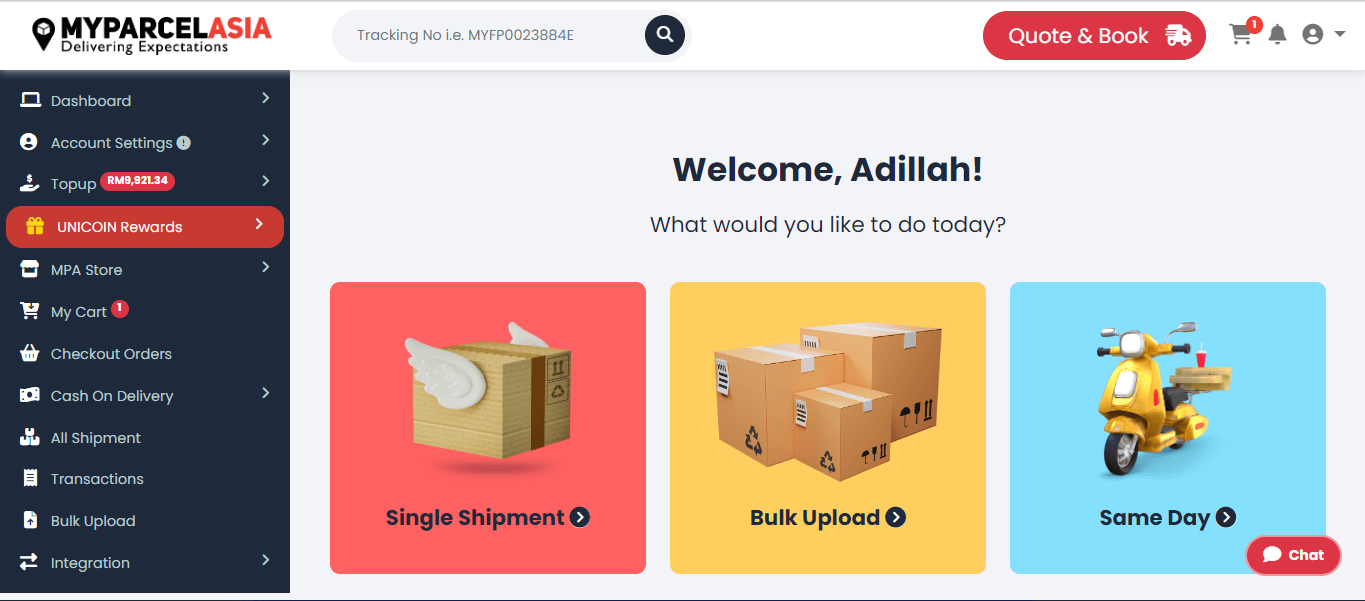This screenshot has height=601, width=1365.
Task: Click the search magnifier icon button
Action: pyautogui.click(x=665, y=36)
